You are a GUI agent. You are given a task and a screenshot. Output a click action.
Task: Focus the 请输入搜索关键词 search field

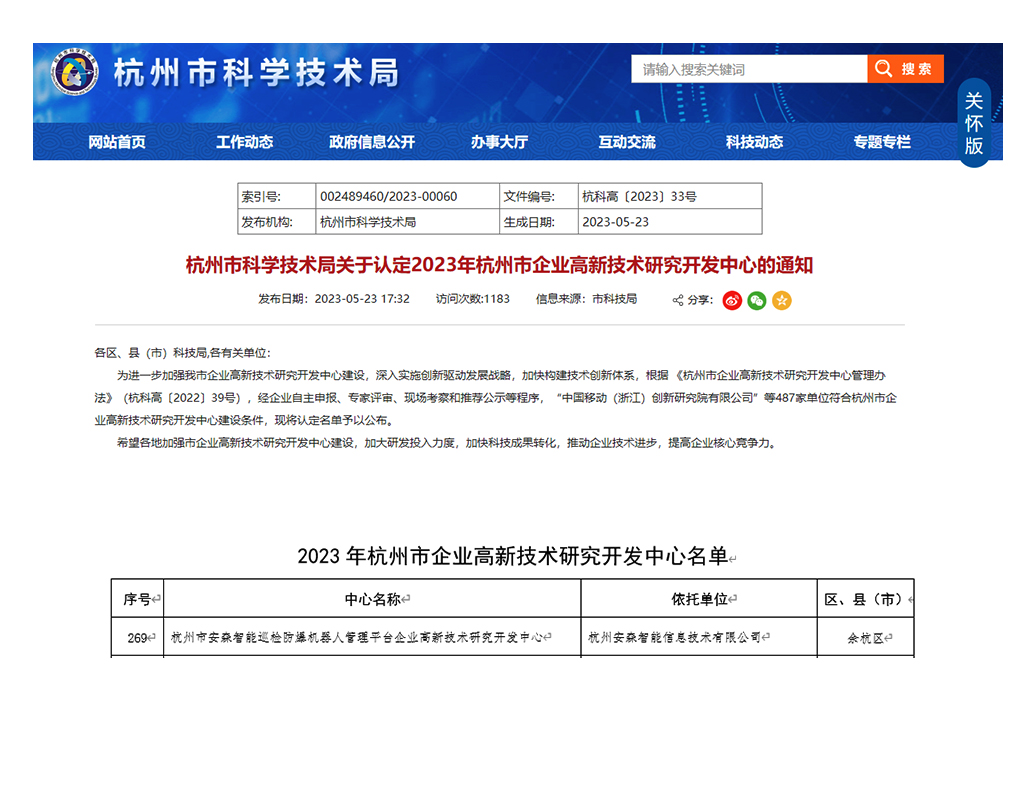749,69
